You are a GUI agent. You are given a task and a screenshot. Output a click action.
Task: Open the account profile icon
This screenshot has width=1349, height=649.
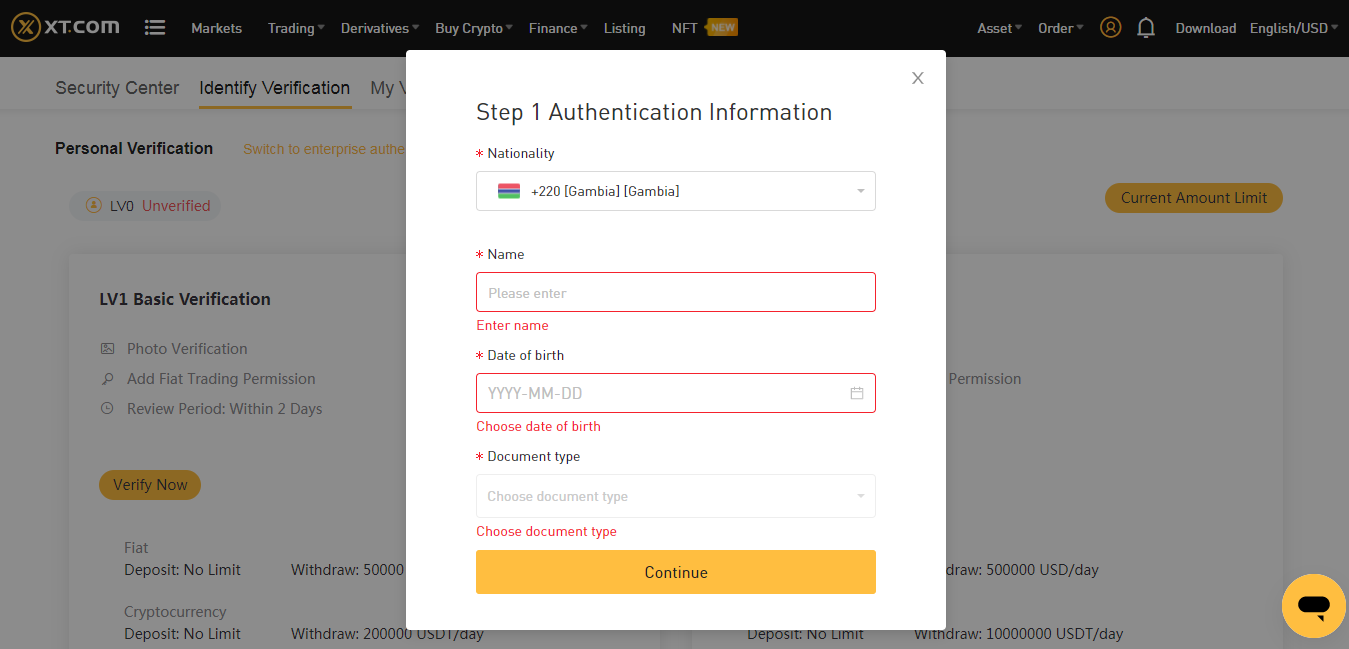1110,27
